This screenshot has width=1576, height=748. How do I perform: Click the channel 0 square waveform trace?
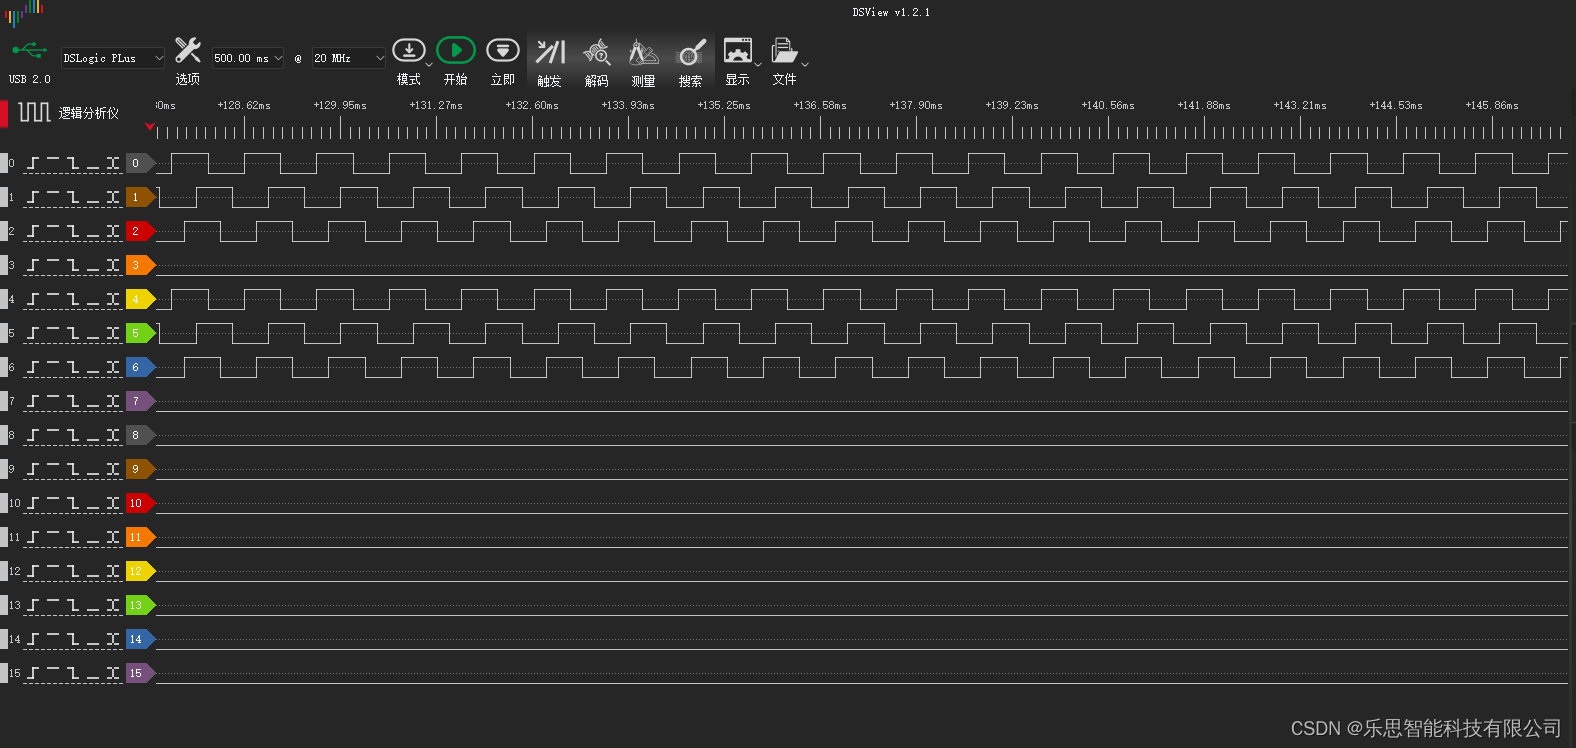(x=862, y=163)
